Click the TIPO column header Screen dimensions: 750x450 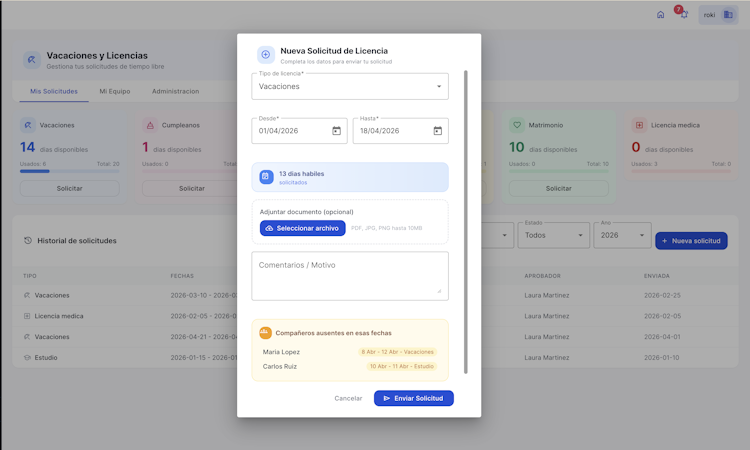coord(30,276)
